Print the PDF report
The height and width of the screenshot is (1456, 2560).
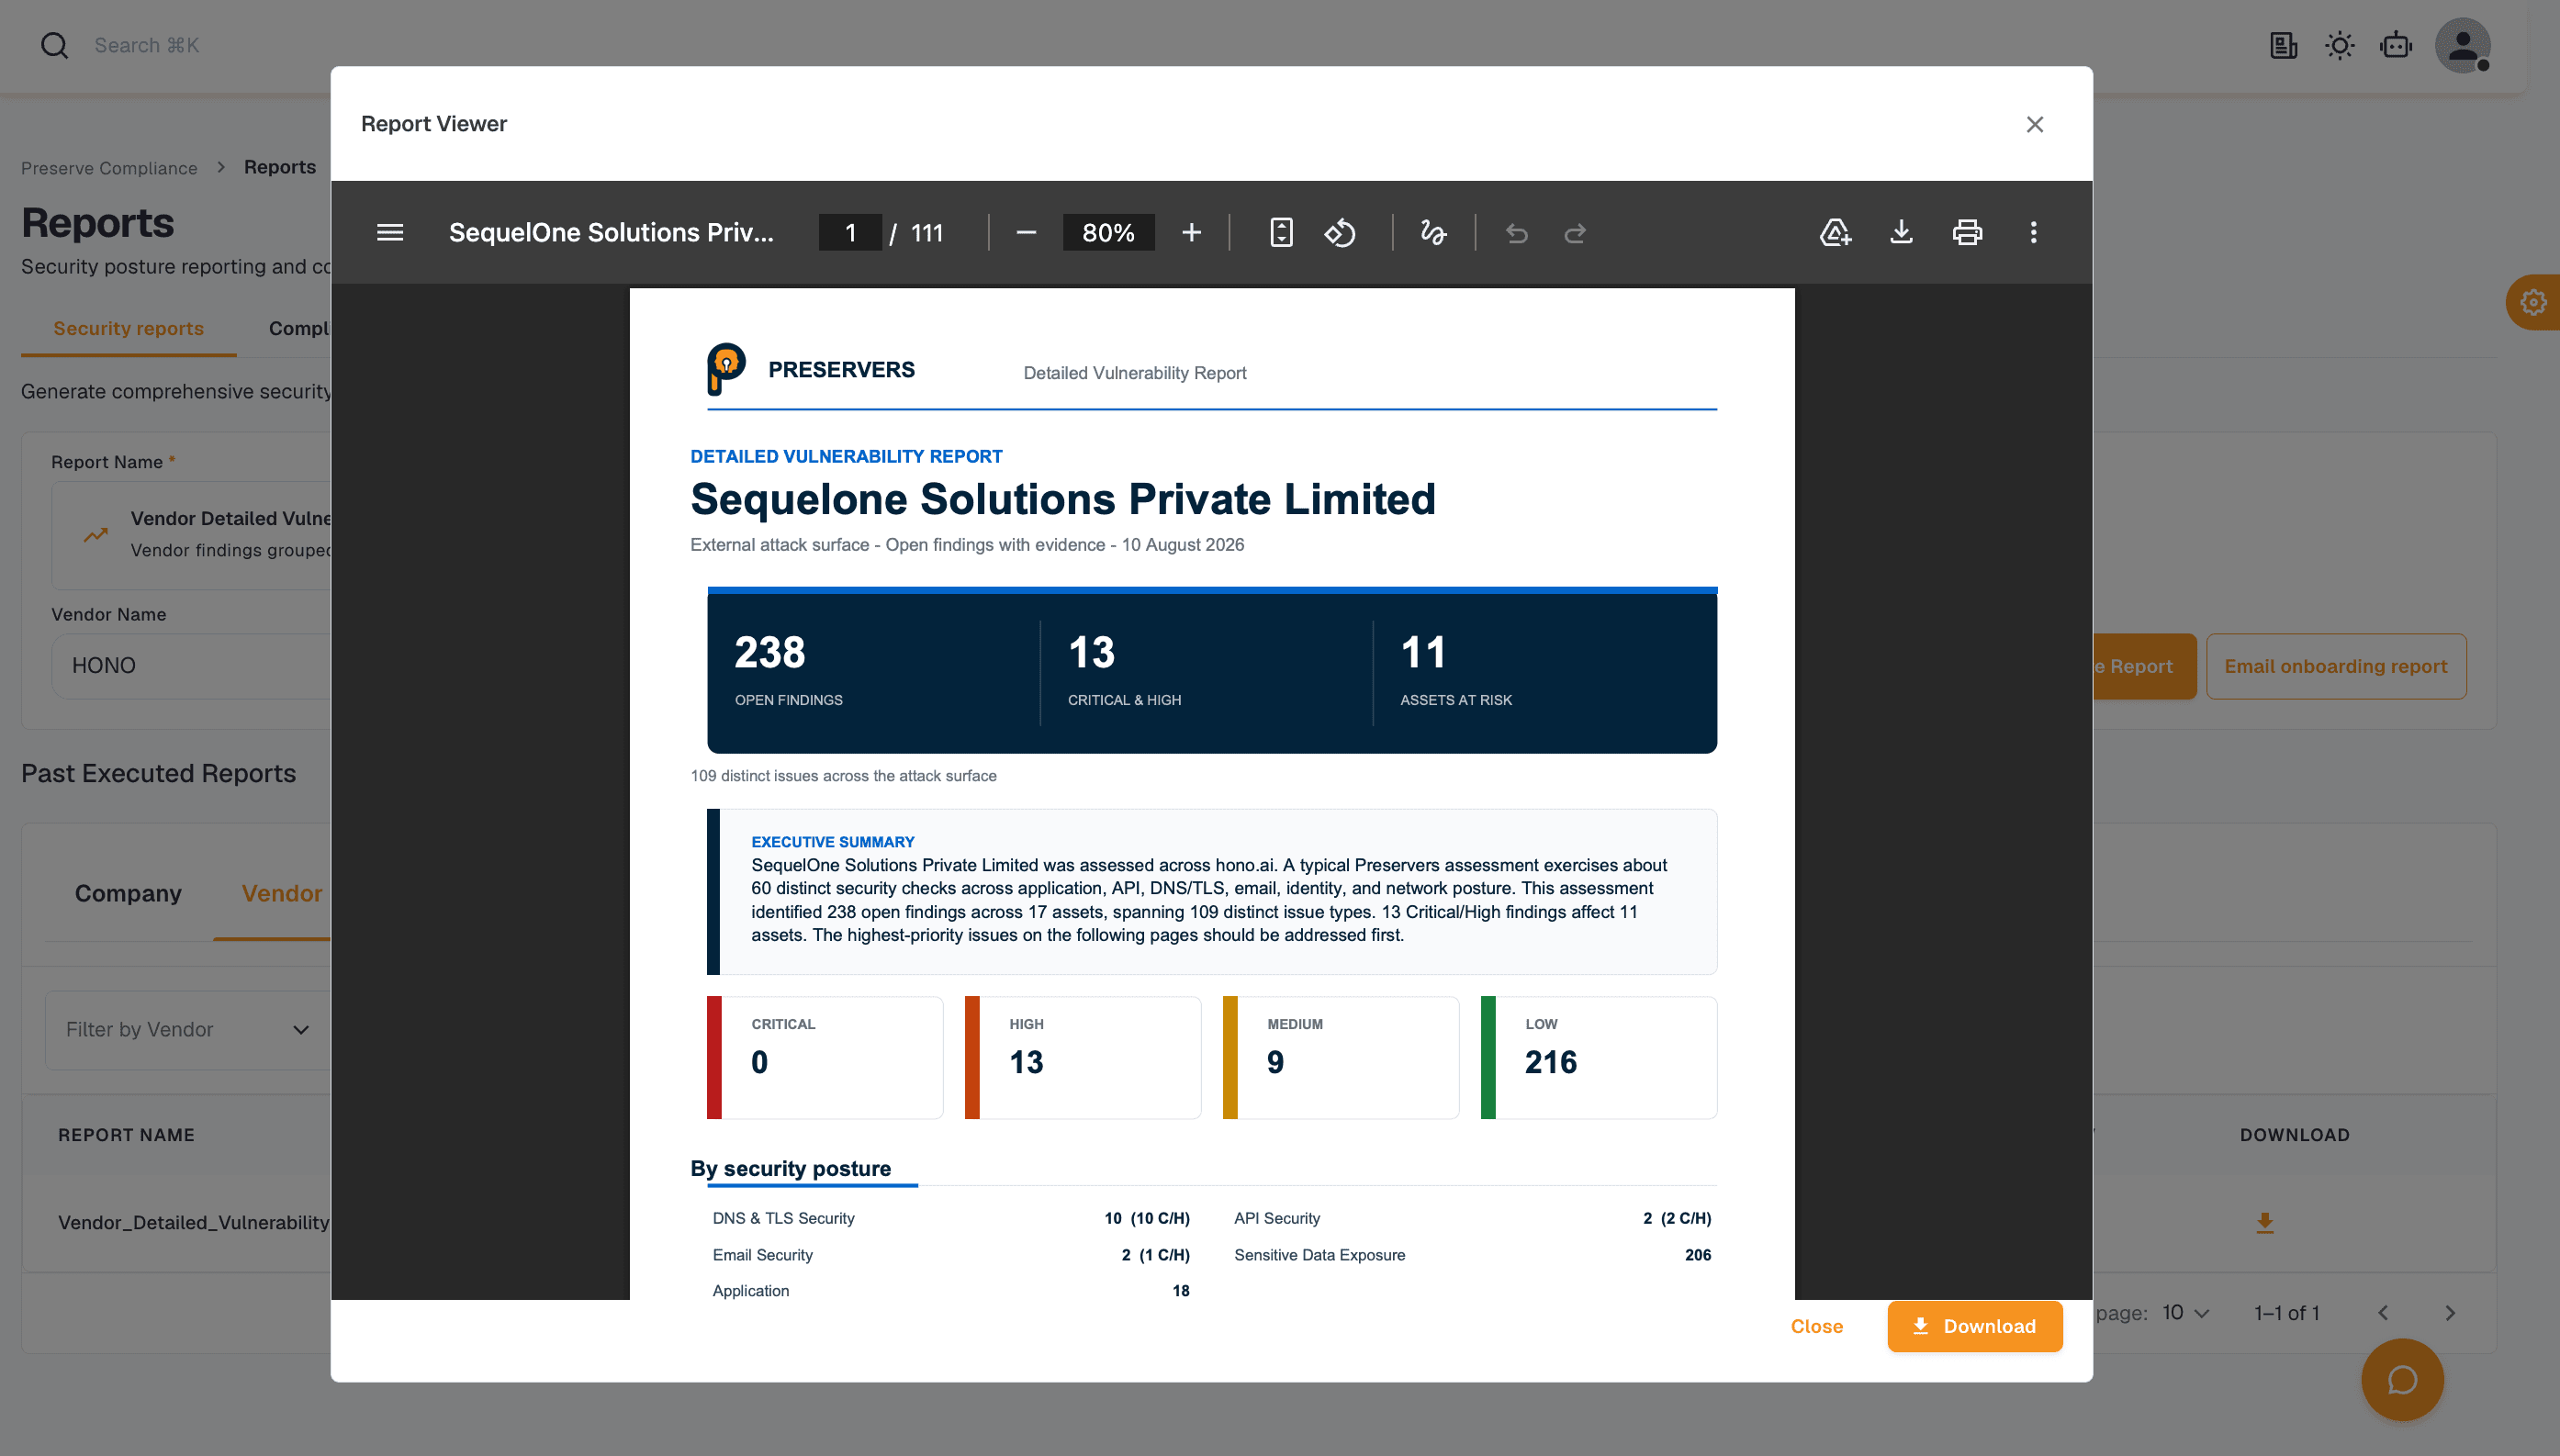pyautogui.click(x=1967, y=233)
